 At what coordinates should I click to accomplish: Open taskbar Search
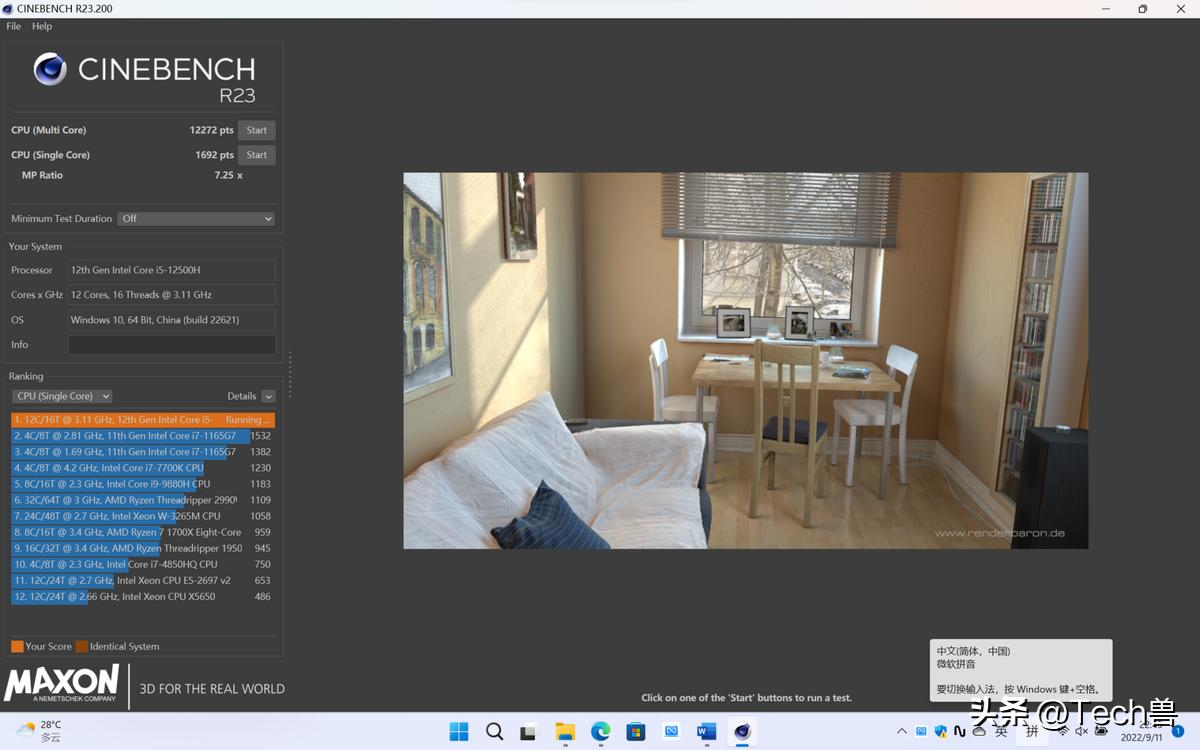point(494,732)
